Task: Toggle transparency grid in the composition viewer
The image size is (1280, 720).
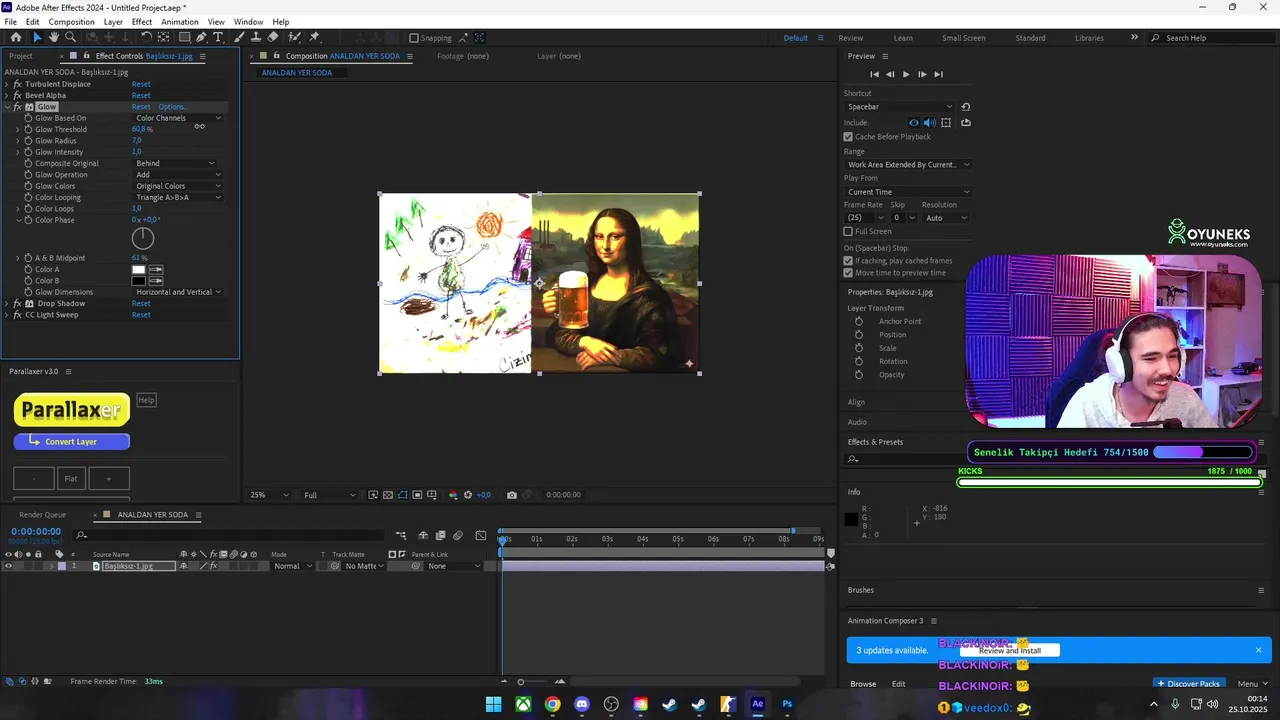Action: 388,495
